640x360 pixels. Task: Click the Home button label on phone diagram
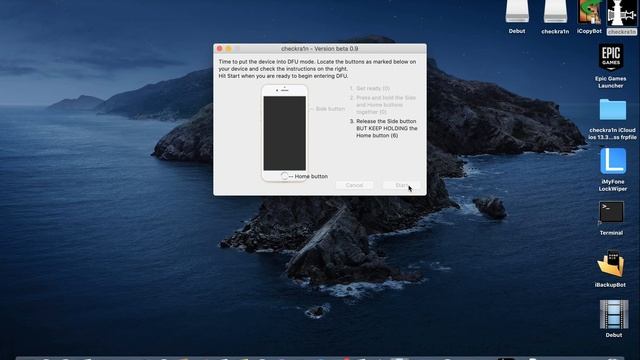[x=311, y=176]
